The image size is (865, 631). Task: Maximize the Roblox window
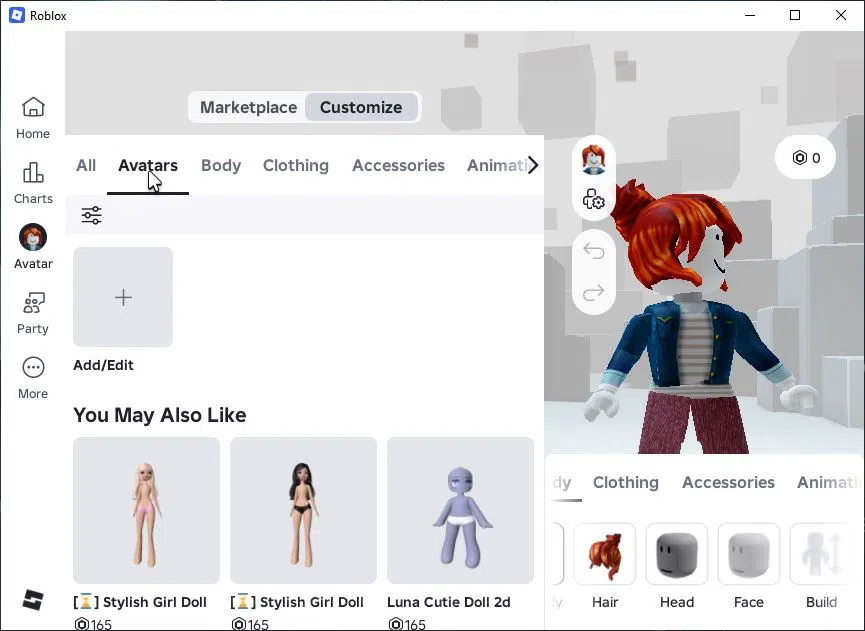tap(795, 15)
